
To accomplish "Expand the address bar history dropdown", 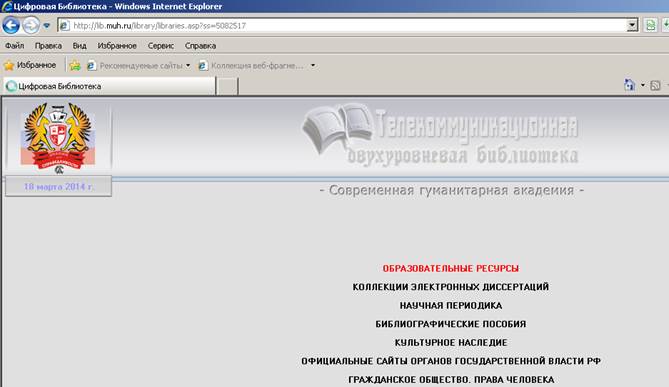I will (632, 26).
